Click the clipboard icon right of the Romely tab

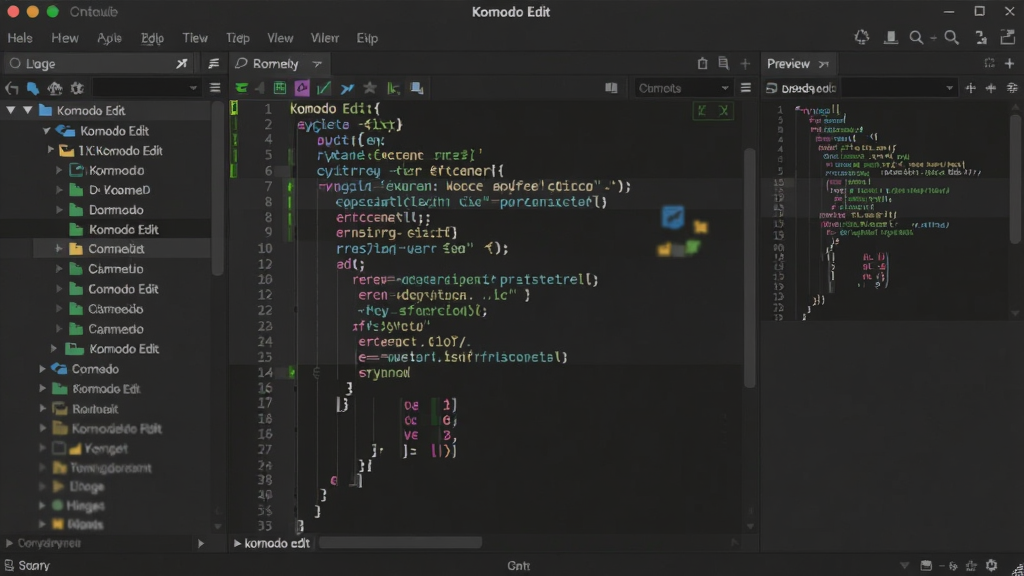[x=702, y=63]
